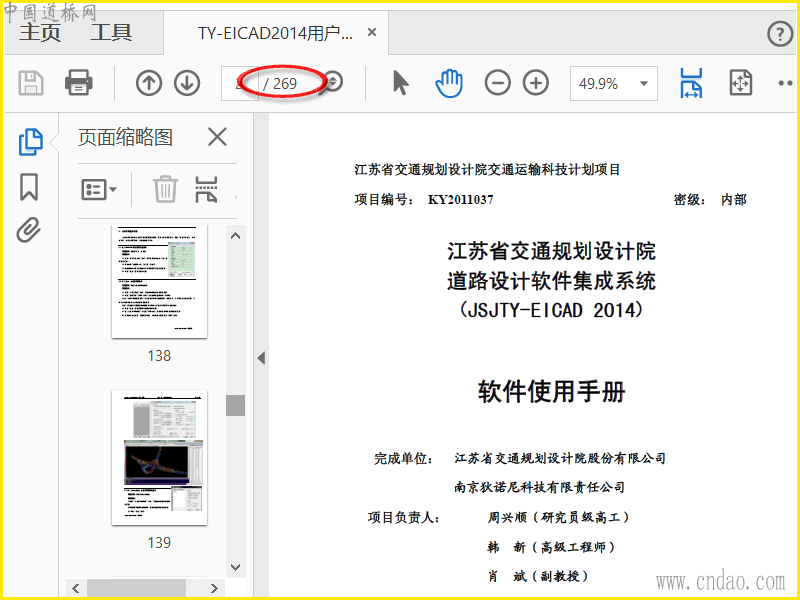Click the thumbnail panel page layout icon
Viewport: 800px width, 600px height.
tap(206, 190)
